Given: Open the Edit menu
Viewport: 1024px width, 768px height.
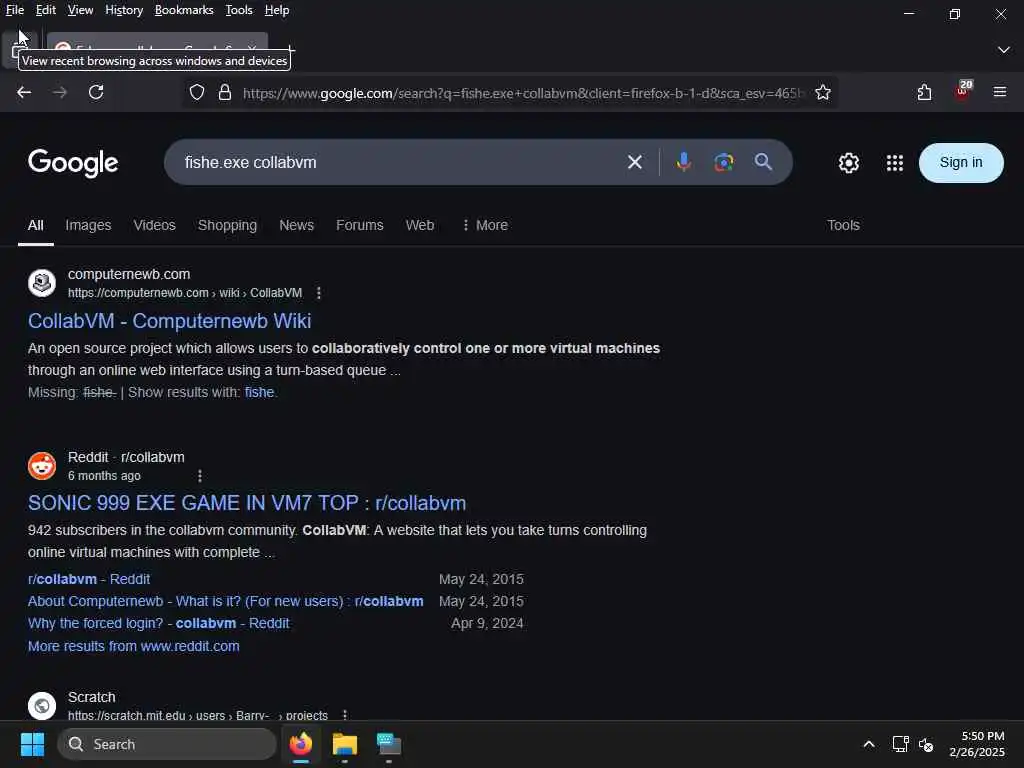Looking at the screenshot, I should tap(46, 10).
